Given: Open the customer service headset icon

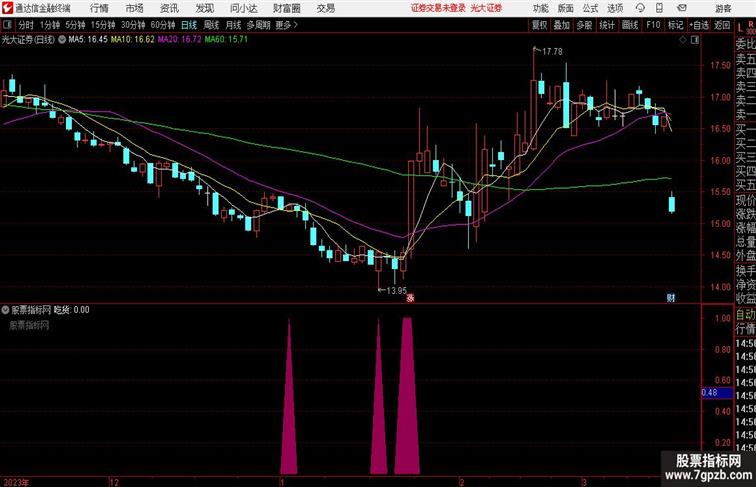Looking at the screenshot, I should click(640, 8).
